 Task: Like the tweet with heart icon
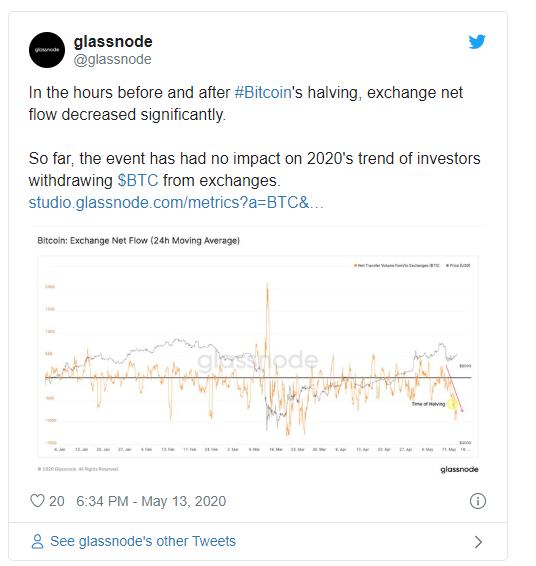click(37, 501)
